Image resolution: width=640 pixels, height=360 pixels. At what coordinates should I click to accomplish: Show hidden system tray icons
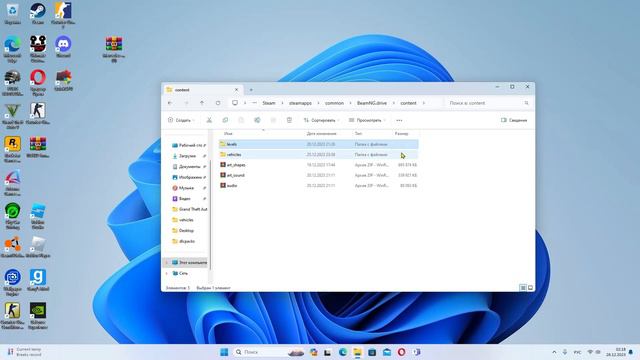(x=554, y=352)
